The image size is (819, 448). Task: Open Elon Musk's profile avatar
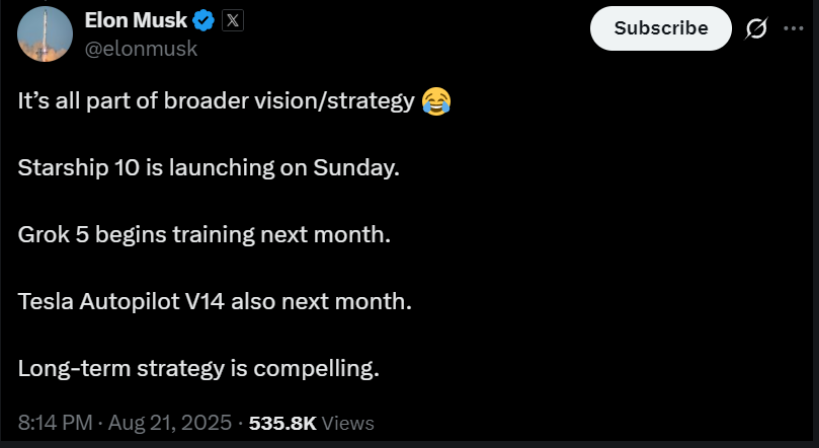[x=44, y=34]
